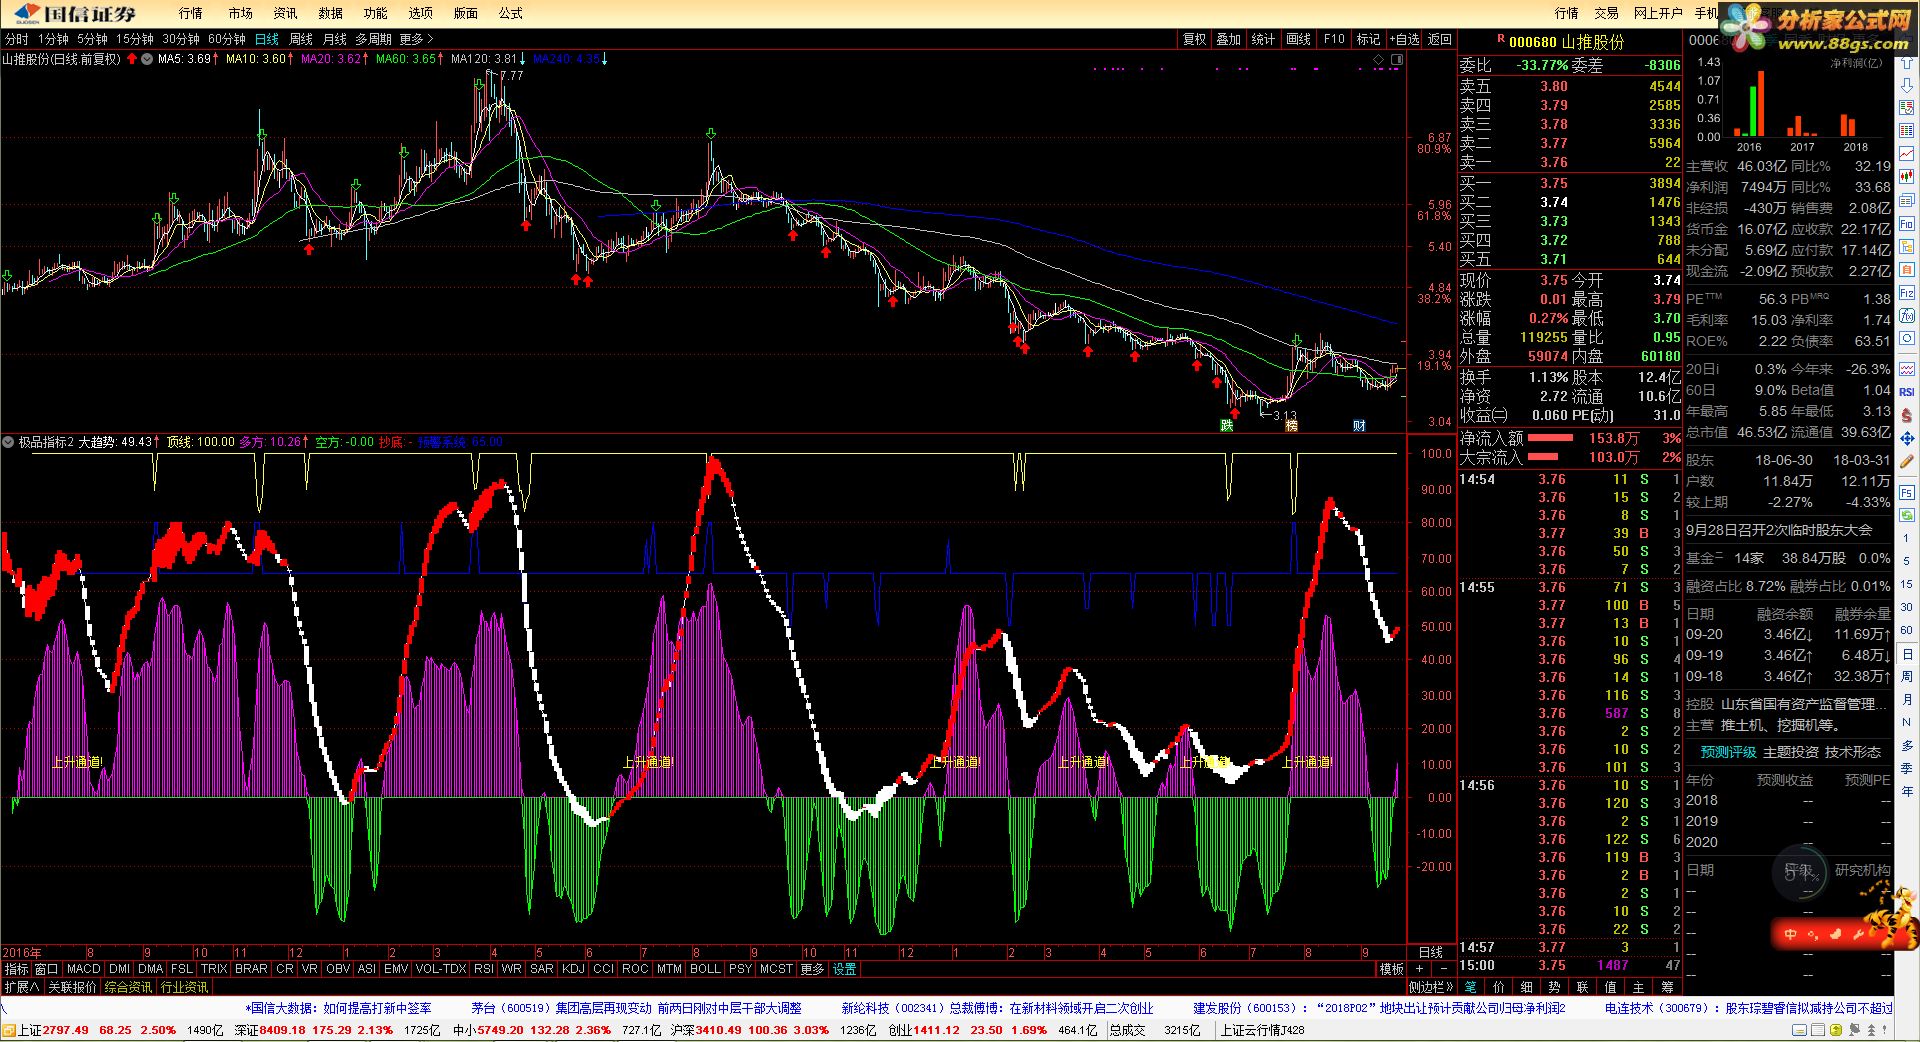1920x1042 pixels.
Task: Select the 60 minute period in sidebar
Action: tap(1907, 629)
